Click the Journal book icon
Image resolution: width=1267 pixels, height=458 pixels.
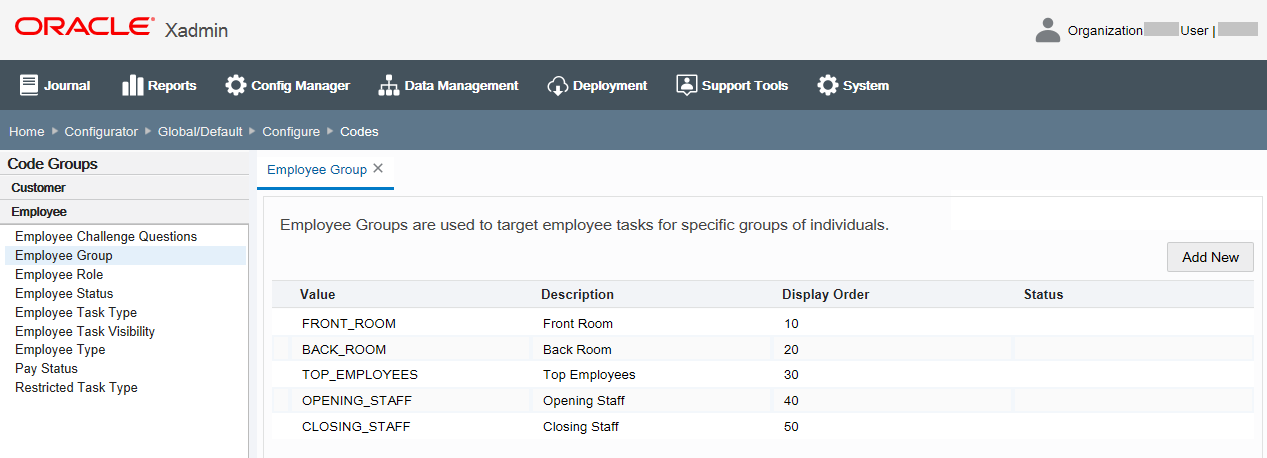click(29, 85)
